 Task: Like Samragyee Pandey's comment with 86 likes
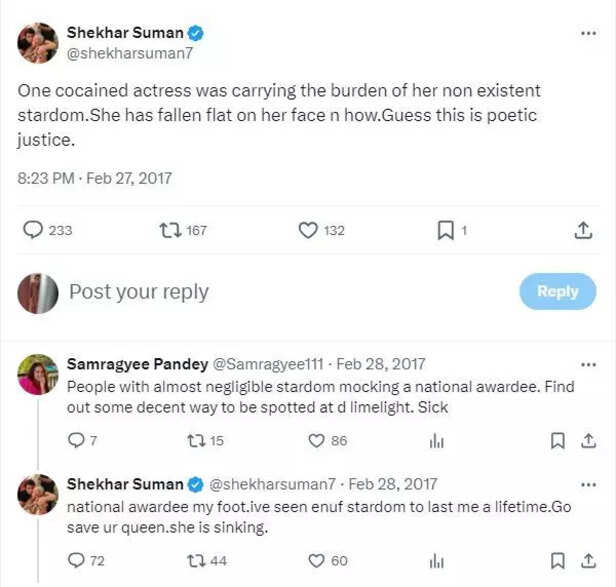317,440
